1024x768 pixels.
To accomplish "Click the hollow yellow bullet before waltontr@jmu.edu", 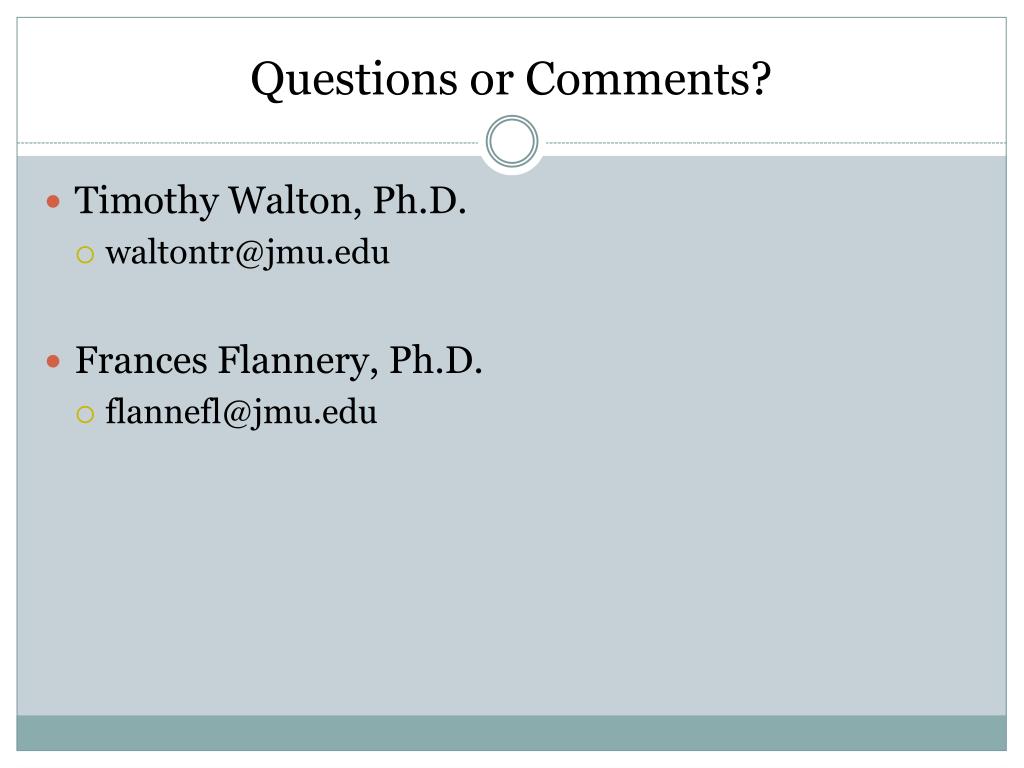I will (x=86, y=254).
